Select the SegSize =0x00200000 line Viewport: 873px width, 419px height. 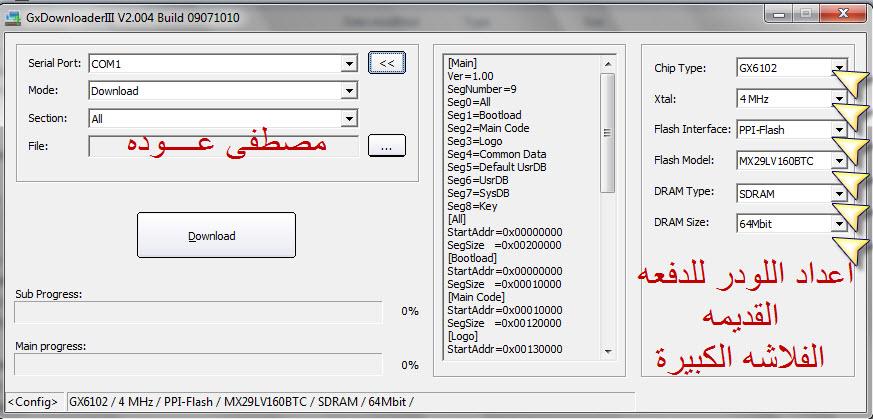pos(504,245)
